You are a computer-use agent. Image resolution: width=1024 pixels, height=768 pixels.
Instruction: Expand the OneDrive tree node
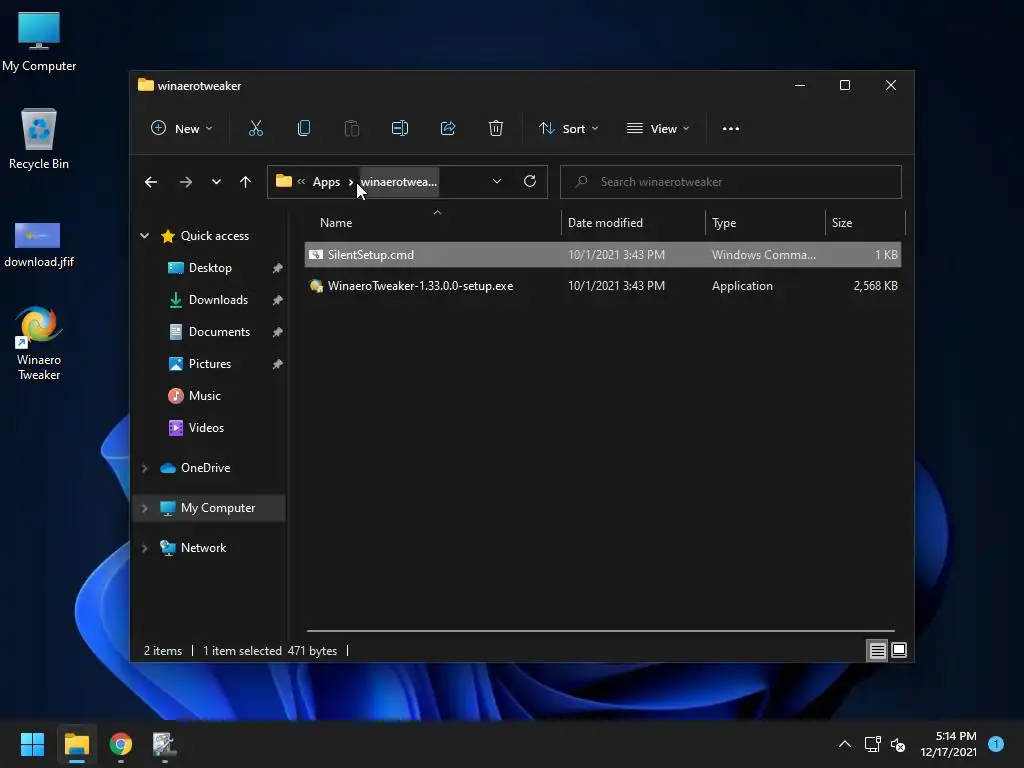click(x=144, y=468)
